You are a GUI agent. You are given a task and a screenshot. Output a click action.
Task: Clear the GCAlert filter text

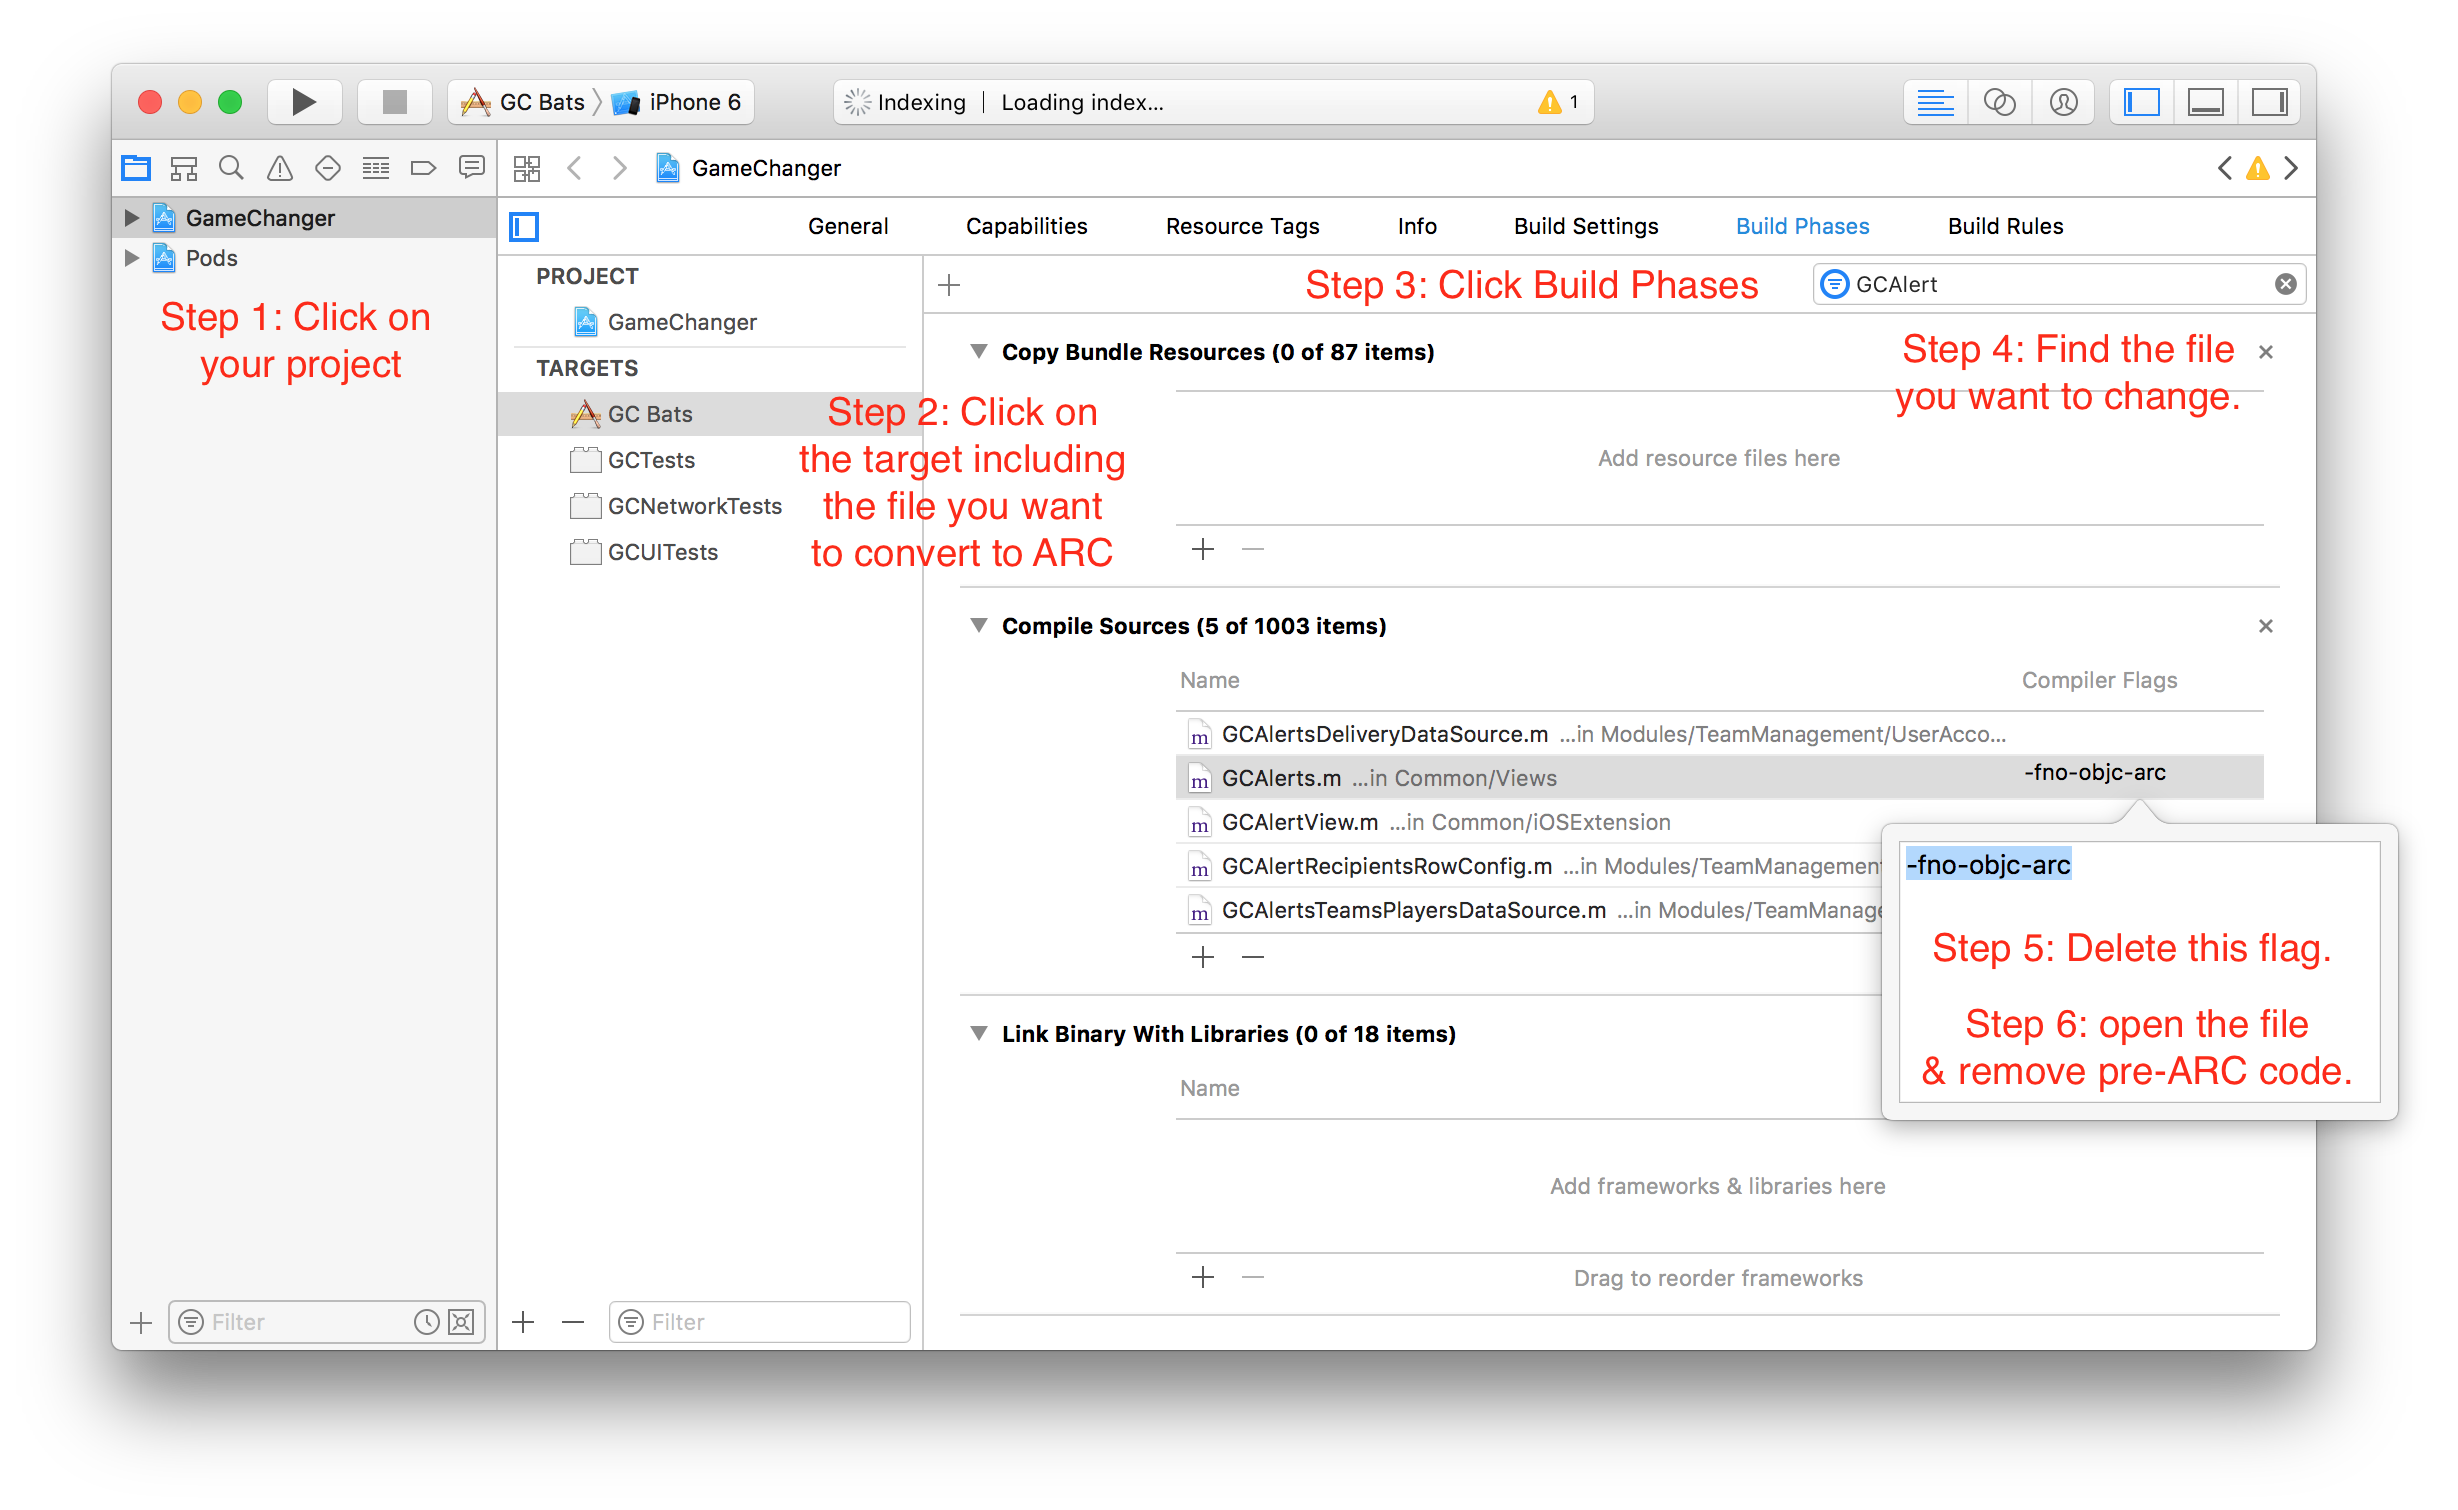2286,285
